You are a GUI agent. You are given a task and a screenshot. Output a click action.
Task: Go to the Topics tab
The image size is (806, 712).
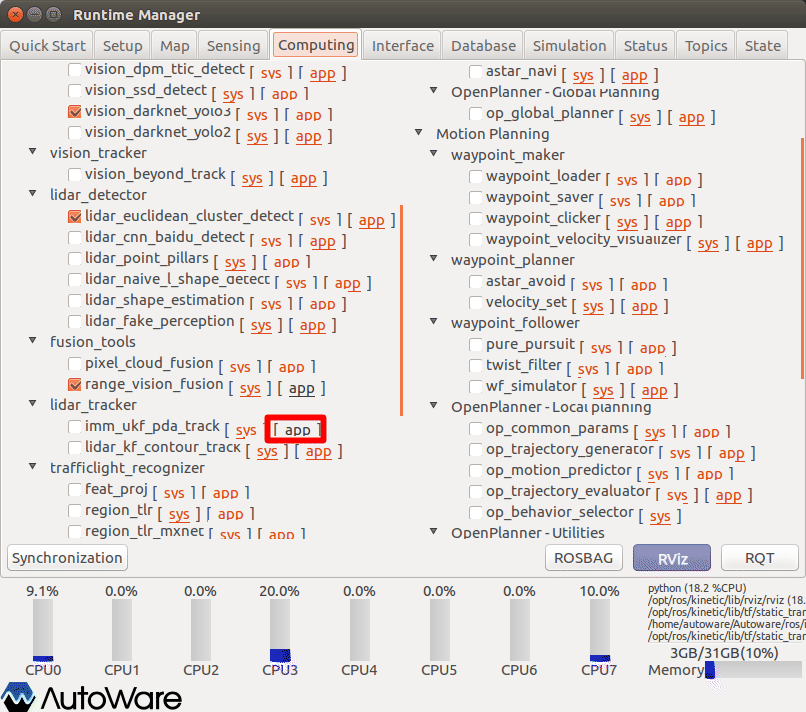click(706, 46)
